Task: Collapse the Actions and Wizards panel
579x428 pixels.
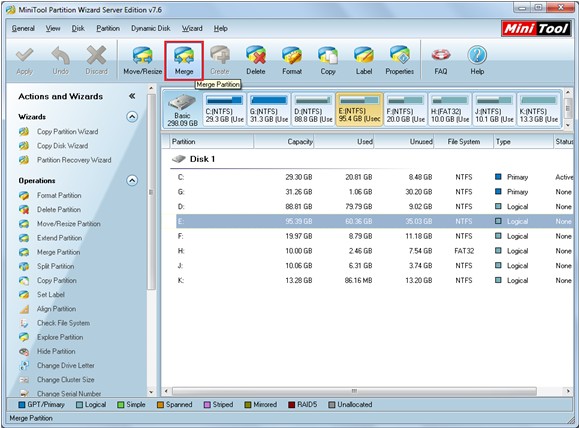Action: pyautogui.click(x=132, y=96)
